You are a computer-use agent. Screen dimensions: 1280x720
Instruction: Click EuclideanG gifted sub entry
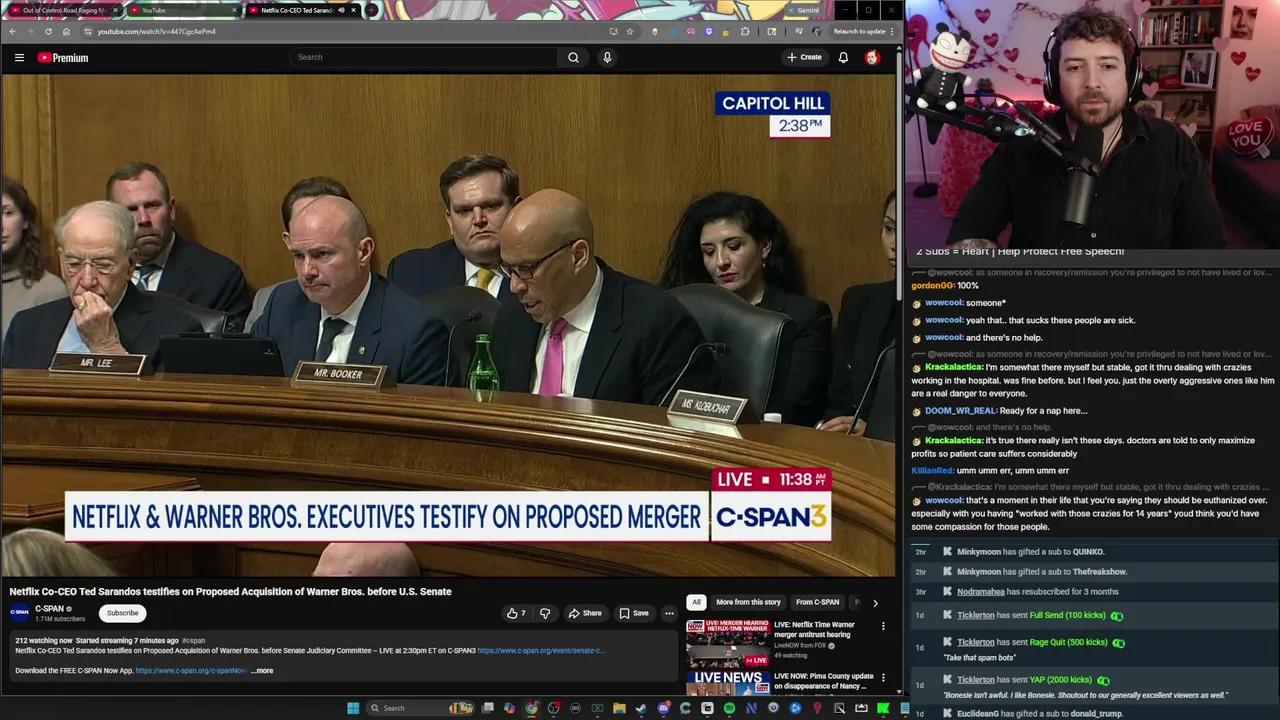[x=1094, y=713]
